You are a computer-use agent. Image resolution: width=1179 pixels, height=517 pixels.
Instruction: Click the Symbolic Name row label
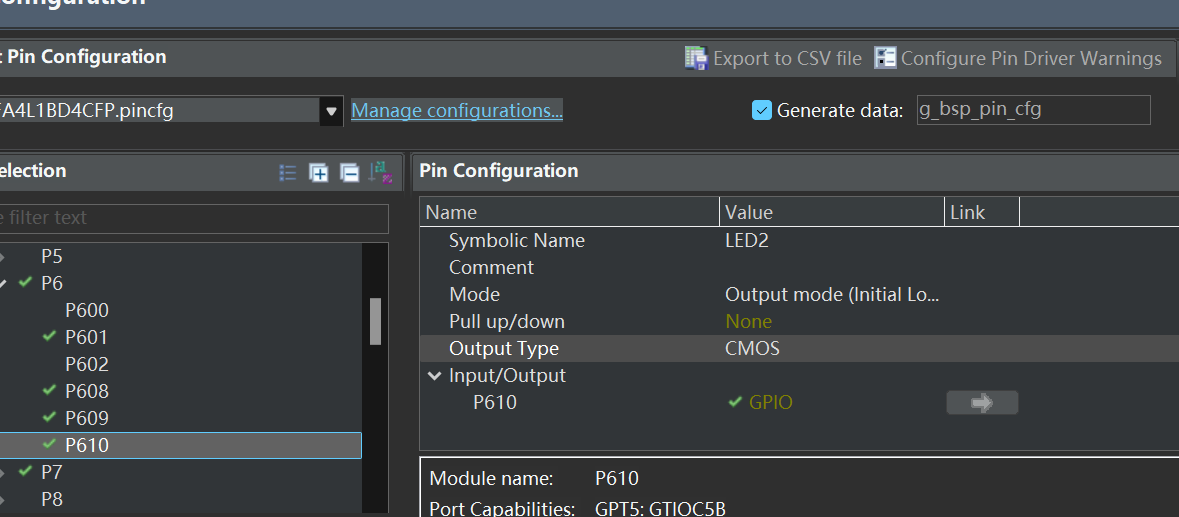(517, 240)
